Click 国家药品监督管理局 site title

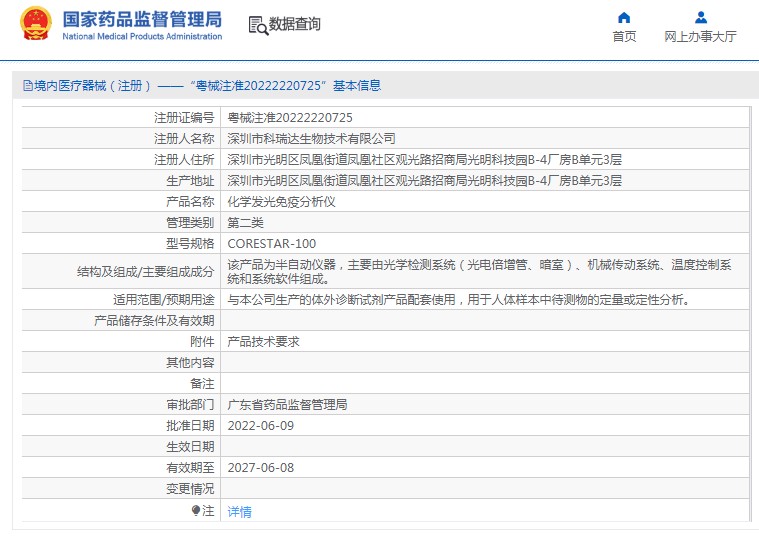[142, 19]
